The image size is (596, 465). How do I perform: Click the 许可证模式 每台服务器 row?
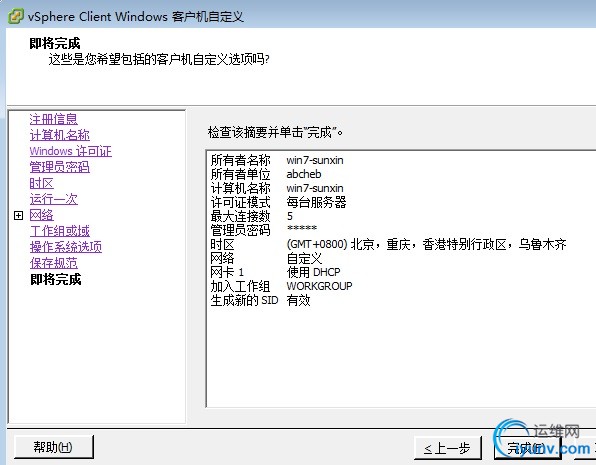pos(278,202)
